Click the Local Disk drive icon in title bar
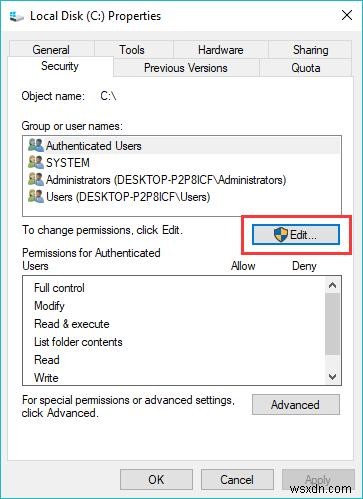363x499 pixels. 16,16
